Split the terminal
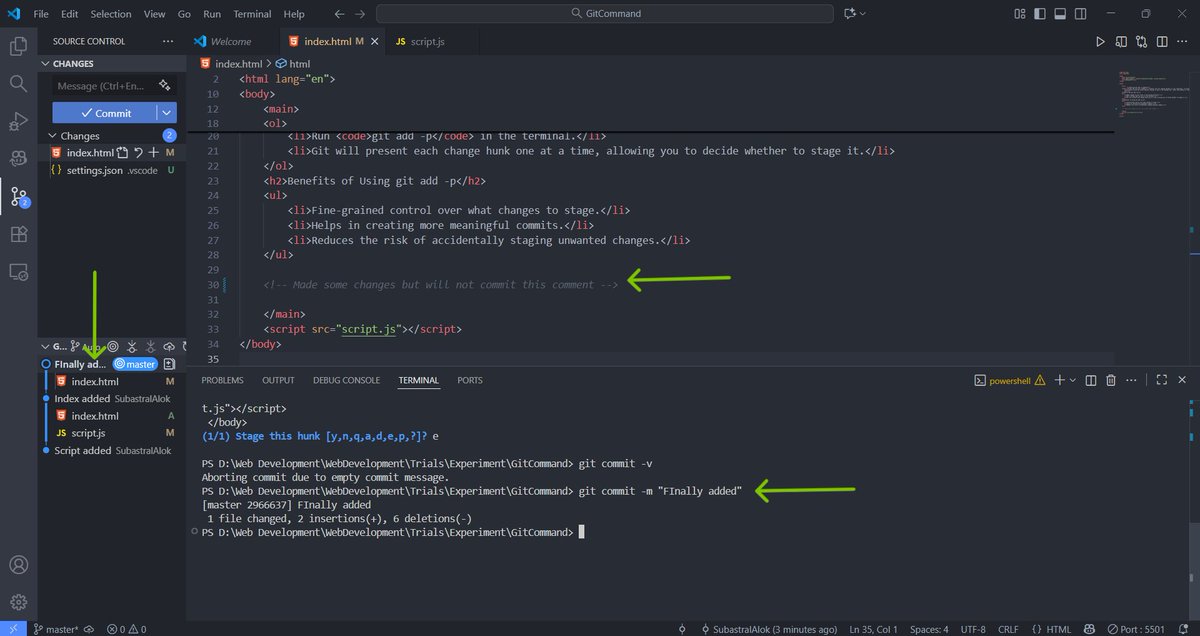The width and height of the screenshot is (1200, 636). pyautogui.click(x=1091, y=381)
